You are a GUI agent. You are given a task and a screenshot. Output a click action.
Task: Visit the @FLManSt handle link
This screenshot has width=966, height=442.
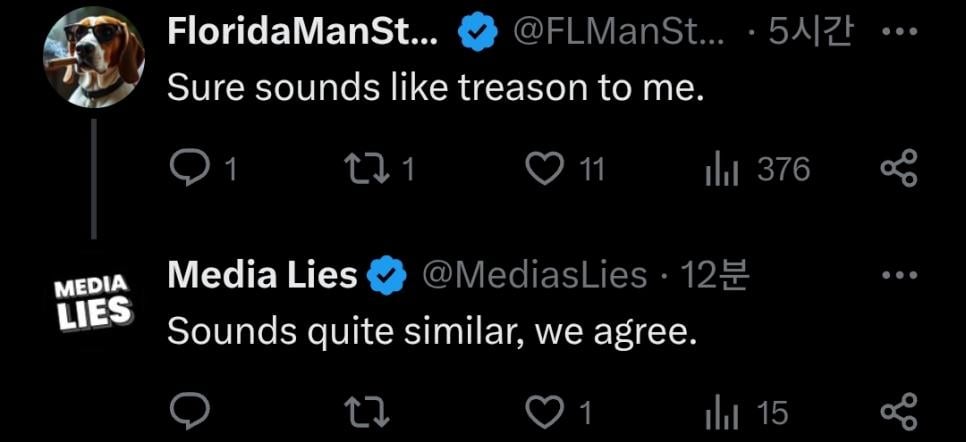[618, 34]
